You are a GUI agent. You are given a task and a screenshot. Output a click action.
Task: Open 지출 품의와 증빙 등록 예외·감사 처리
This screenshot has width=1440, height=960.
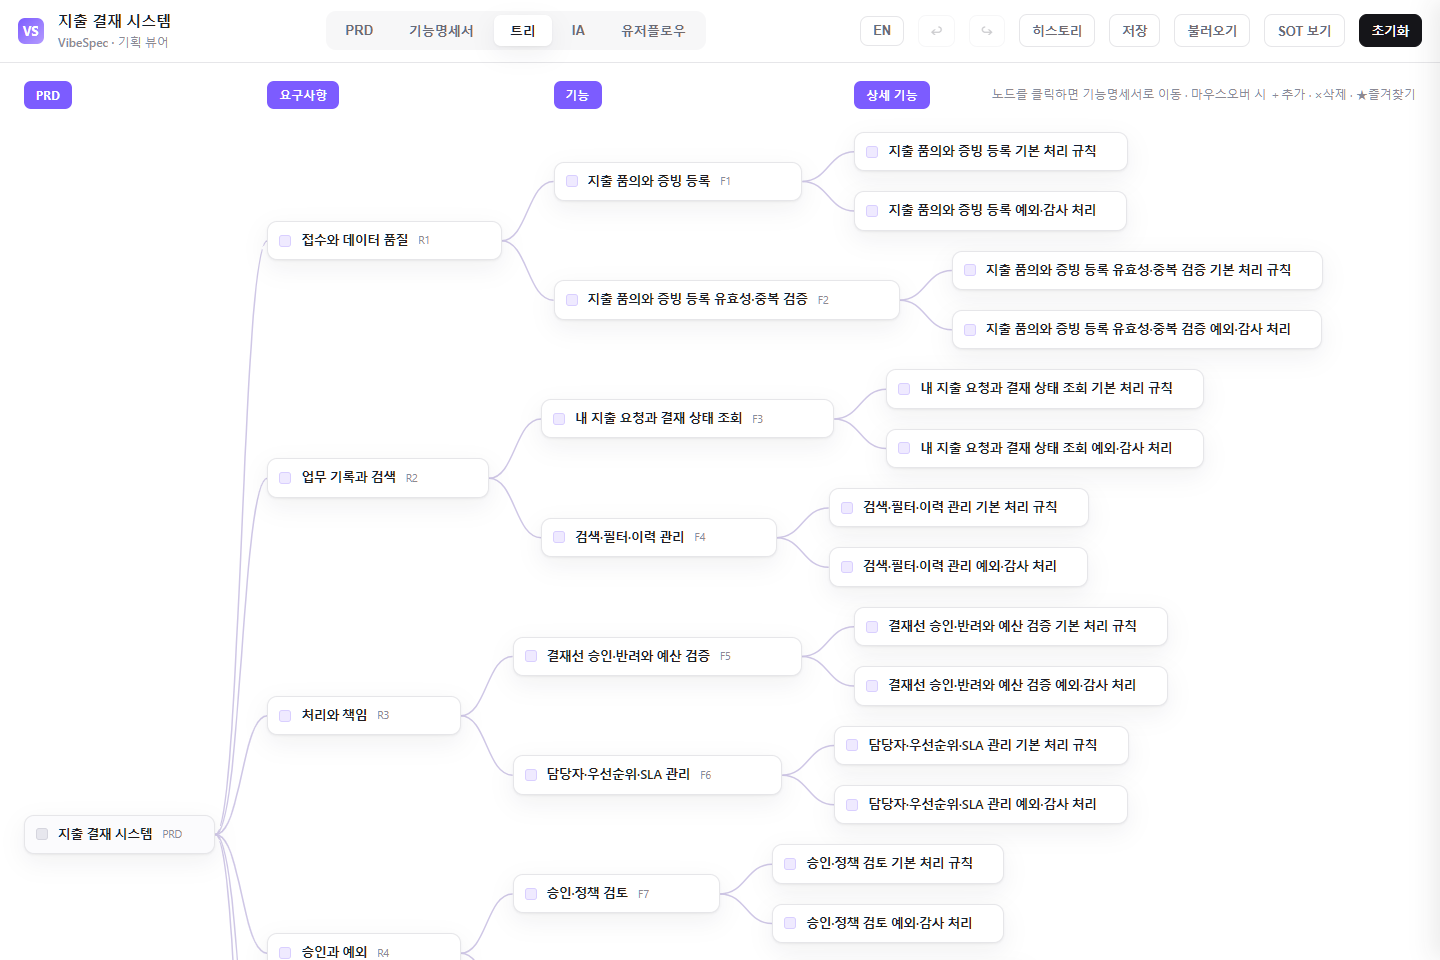991,211
